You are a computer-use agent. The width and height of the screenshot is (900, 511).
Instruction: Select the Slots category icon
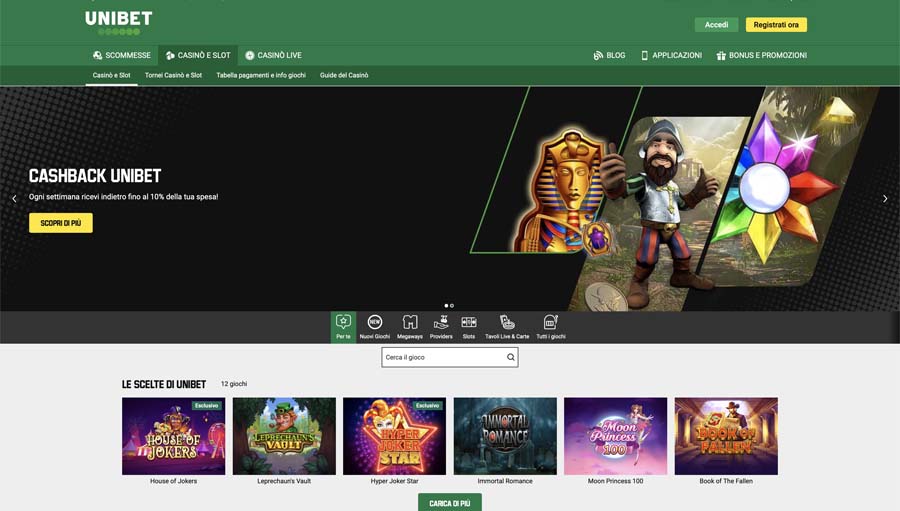coord(469,327)
